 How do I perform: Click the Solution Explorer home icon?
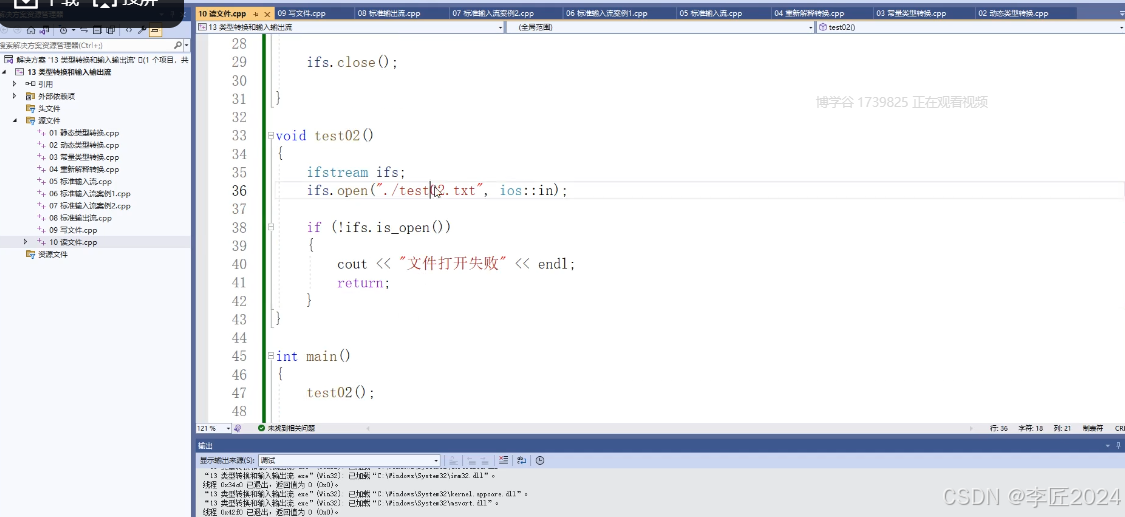31,30
